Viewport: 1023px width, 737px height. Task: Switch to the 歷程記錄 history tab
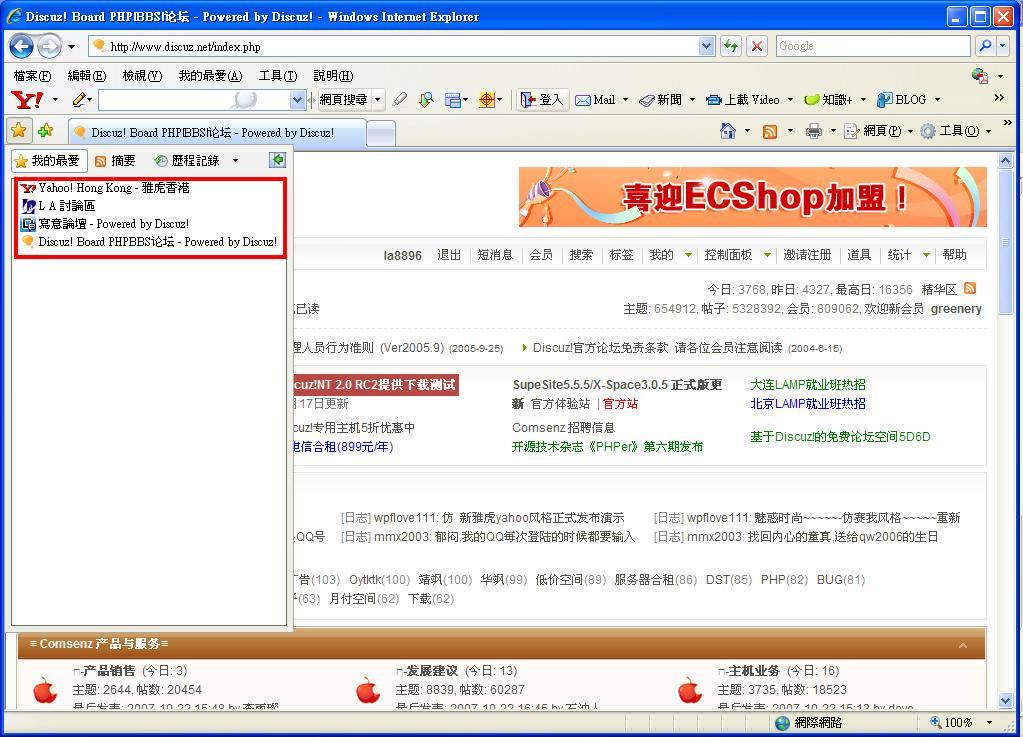pyautogui.click(x=187, y=160)
